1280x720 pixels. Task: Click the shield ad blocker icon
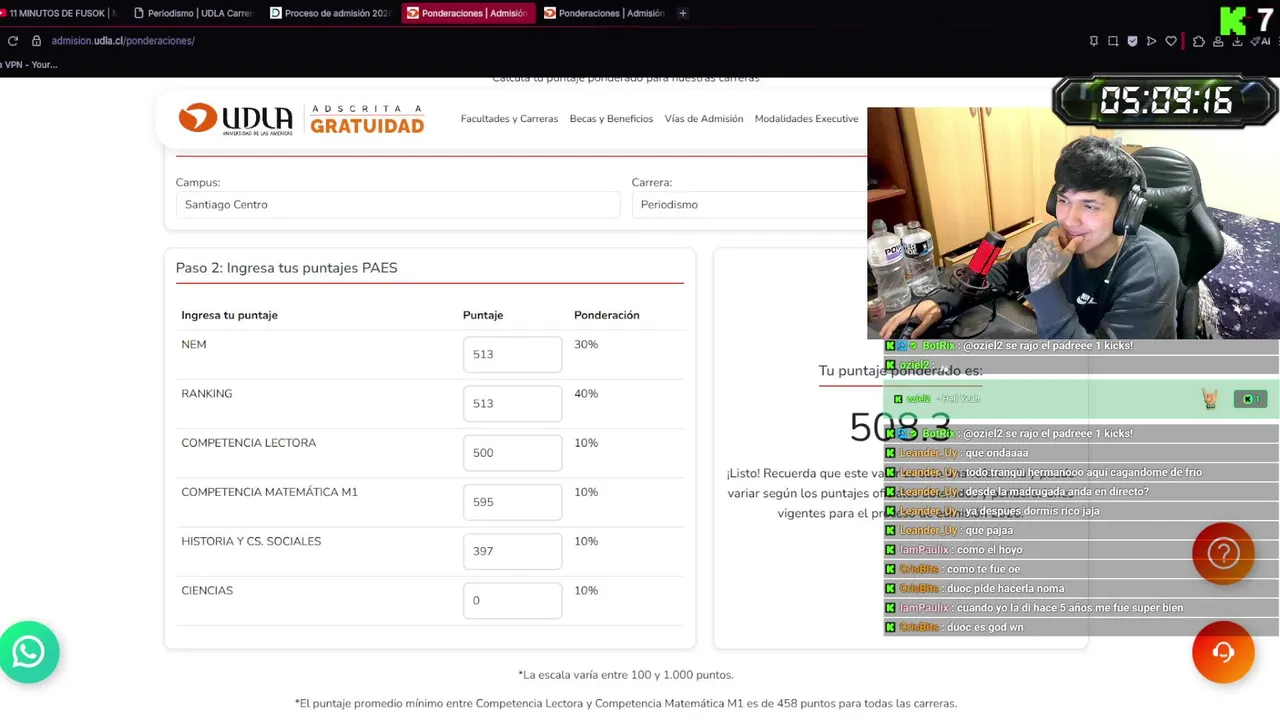(1132, 41)
